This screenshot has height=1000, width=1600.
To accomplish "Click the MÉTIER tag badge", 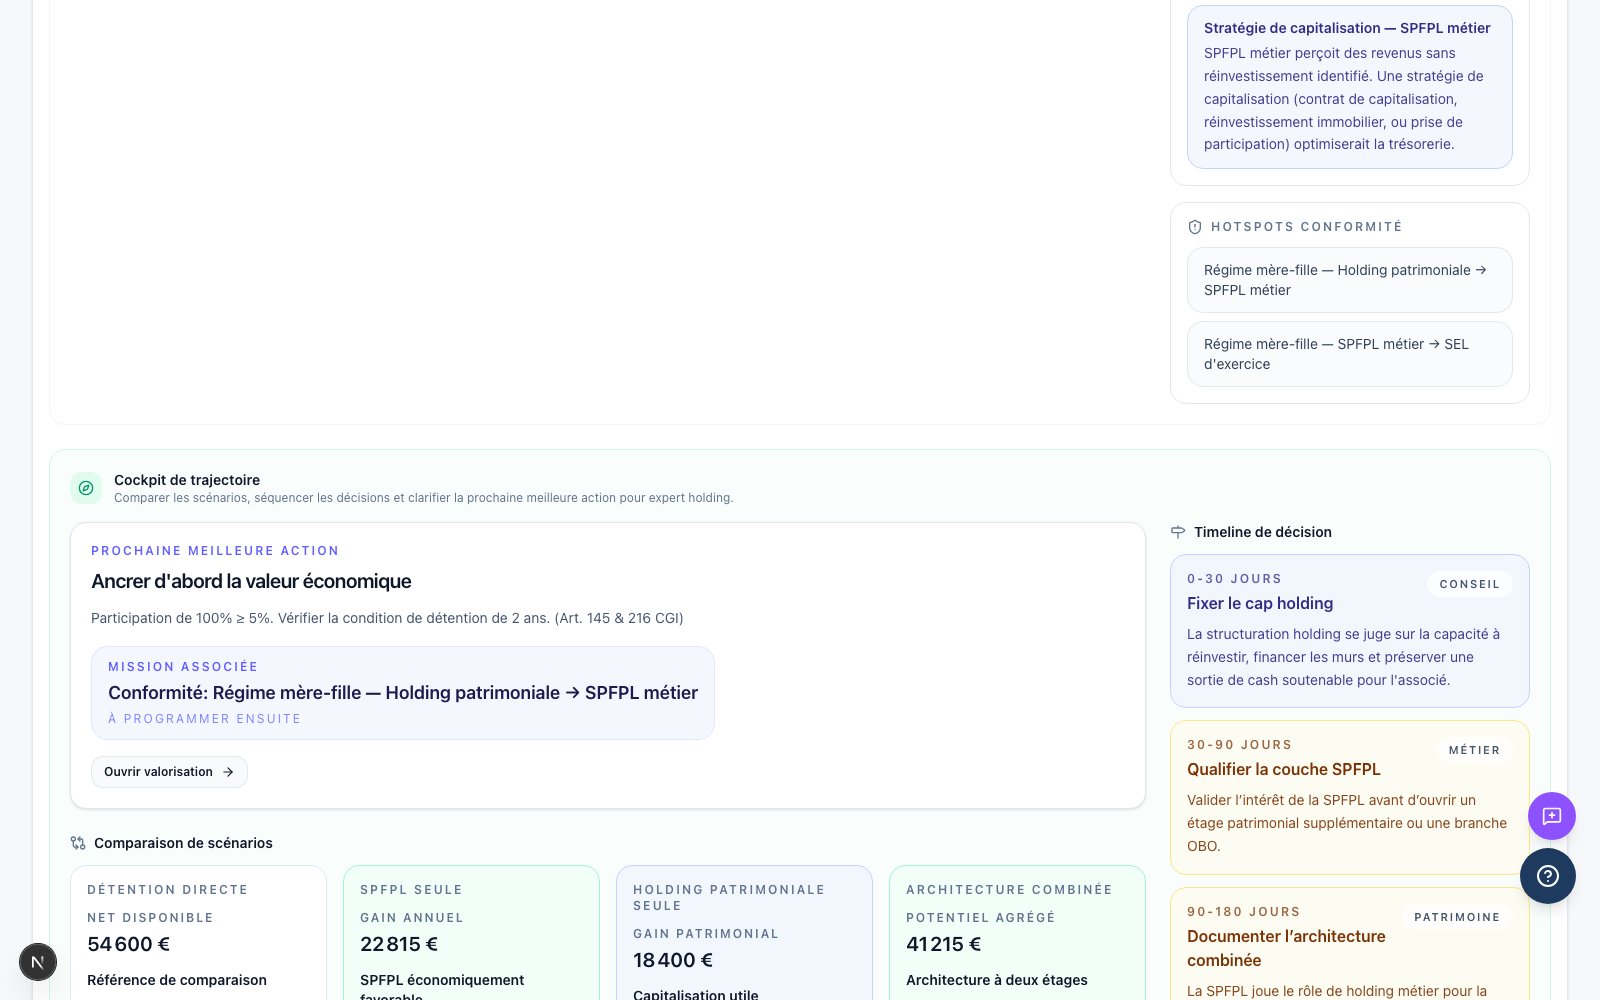I will [1474, 750].
